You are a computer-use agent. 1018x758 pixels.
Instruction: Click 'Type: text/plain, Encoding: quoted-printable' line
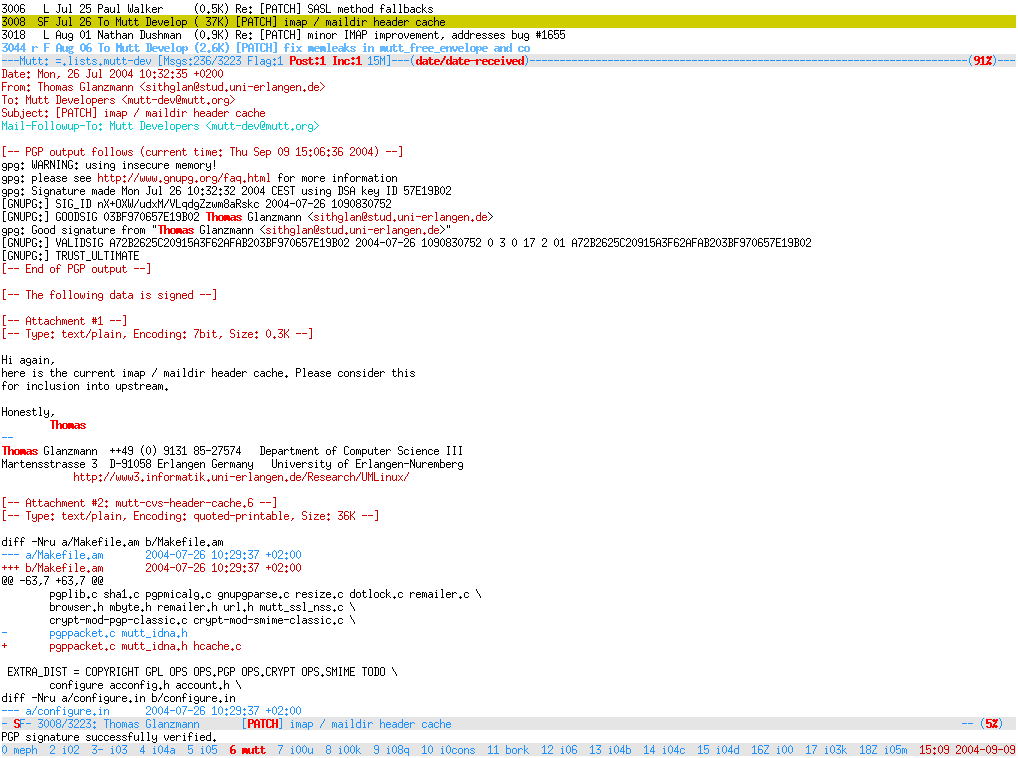coord(190,516)
